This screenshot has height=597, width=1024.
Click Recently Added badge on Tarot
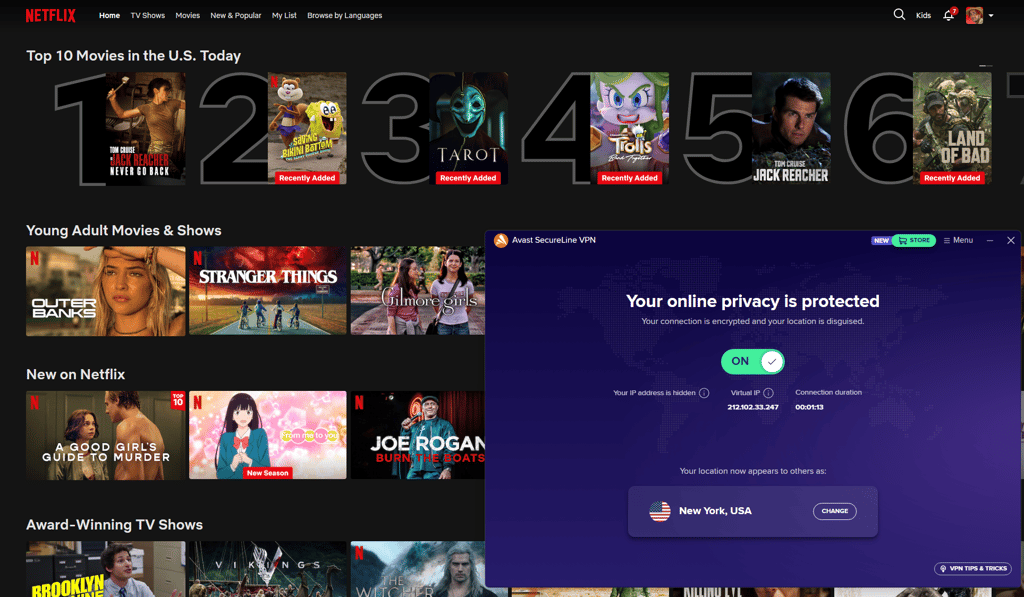point(468,178)
